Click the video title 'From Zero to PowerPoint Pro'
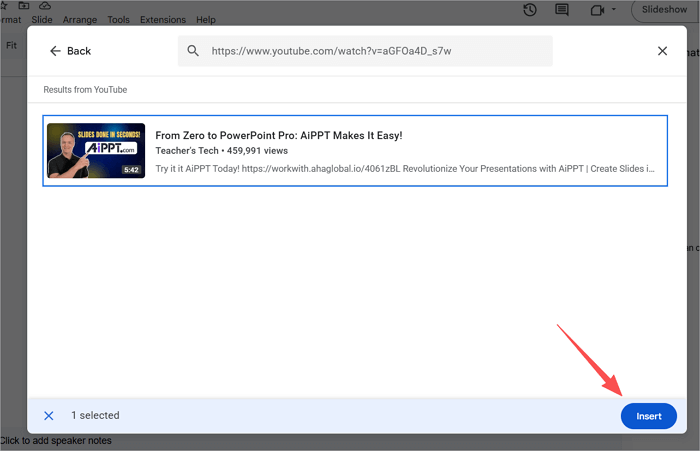700x451 pixels. click(279, 135)
